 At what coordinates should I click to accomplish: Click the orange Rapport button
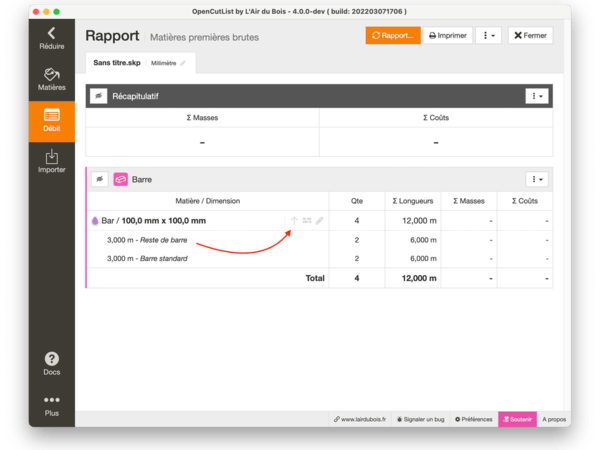(x=392, y=35)
